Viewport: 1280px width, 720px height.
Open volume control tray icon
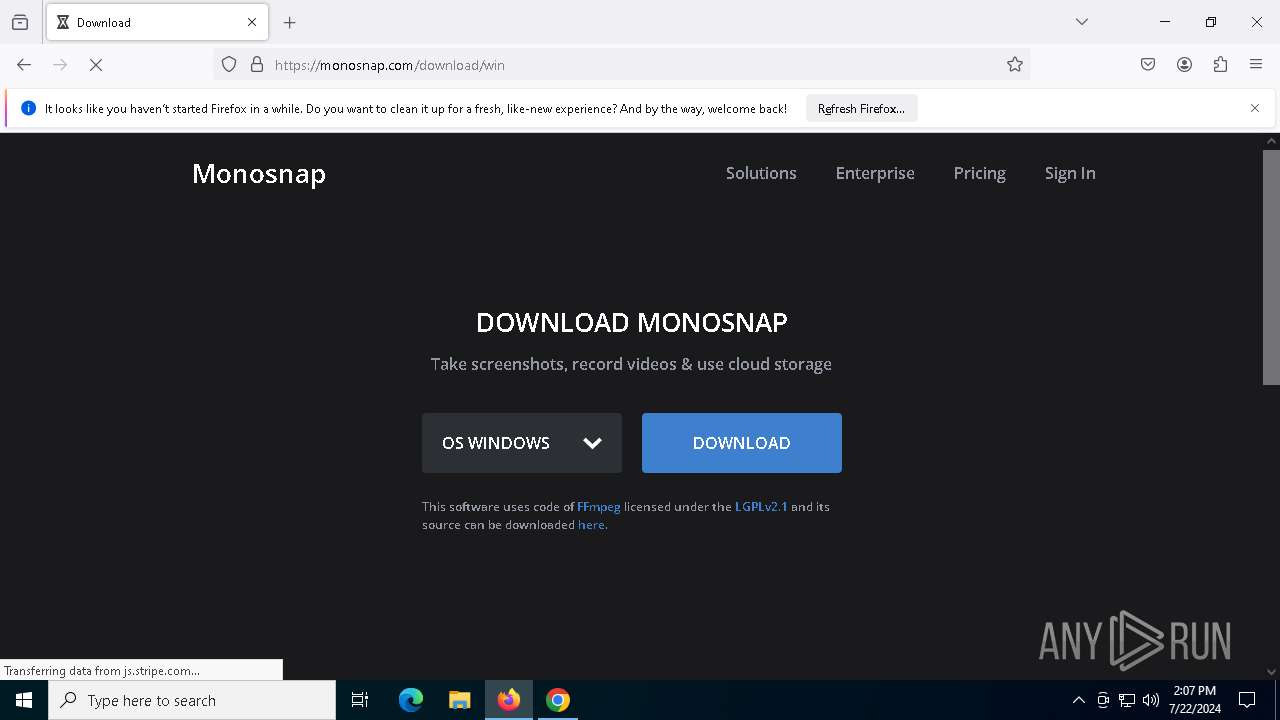pos(1151,700)
